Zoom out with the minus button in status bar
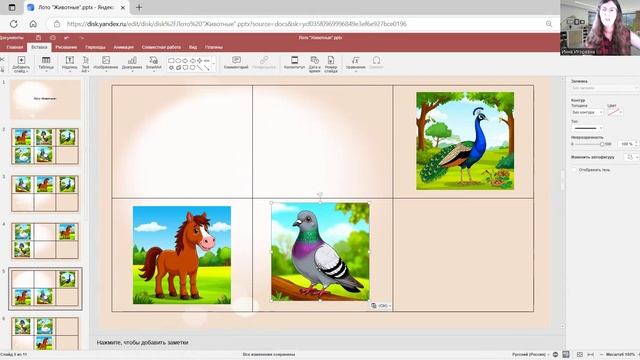640x360 pixels. (601, 354)
